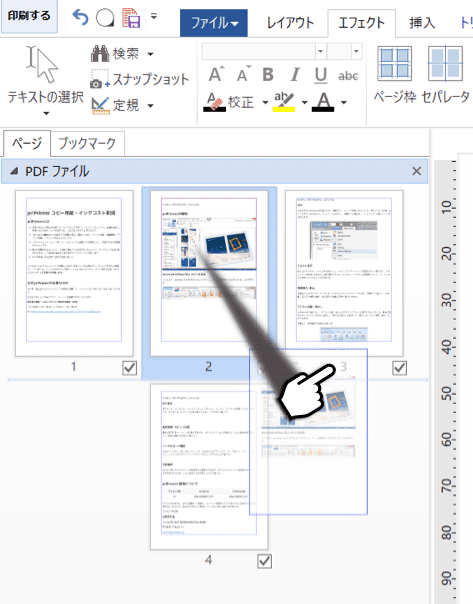Switch to the エフェクト tab
The width and height of the screenshot is (473, 604).
click(x=361, y=23)
